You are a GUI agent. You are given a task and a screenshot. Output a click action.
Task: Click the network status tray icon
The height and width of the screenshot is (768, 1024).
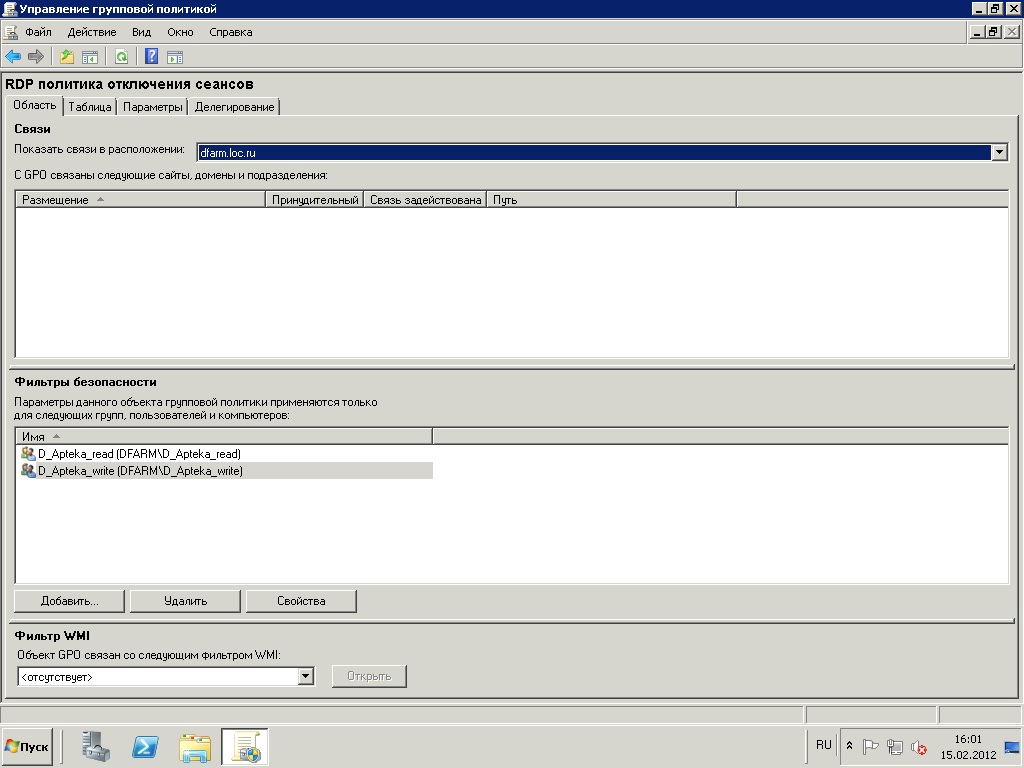coord(895,746)
